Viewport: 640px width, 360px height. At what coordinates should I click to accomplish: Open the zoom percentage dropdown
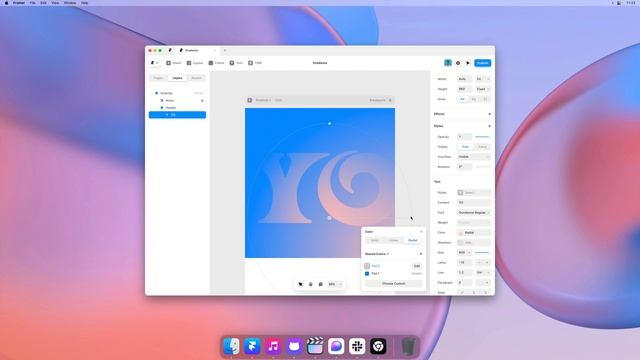point(335,284)
